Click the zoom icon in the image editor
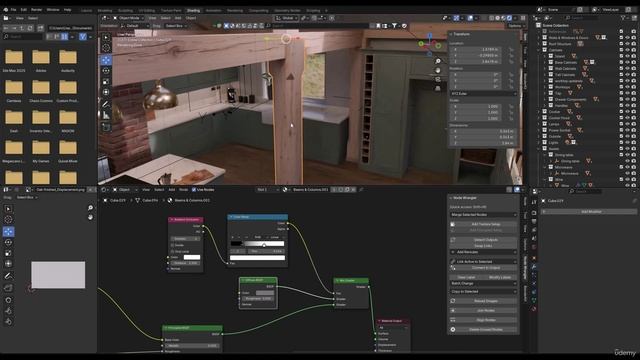This screenshot has width=640, height=360. (x=90, y=208)
